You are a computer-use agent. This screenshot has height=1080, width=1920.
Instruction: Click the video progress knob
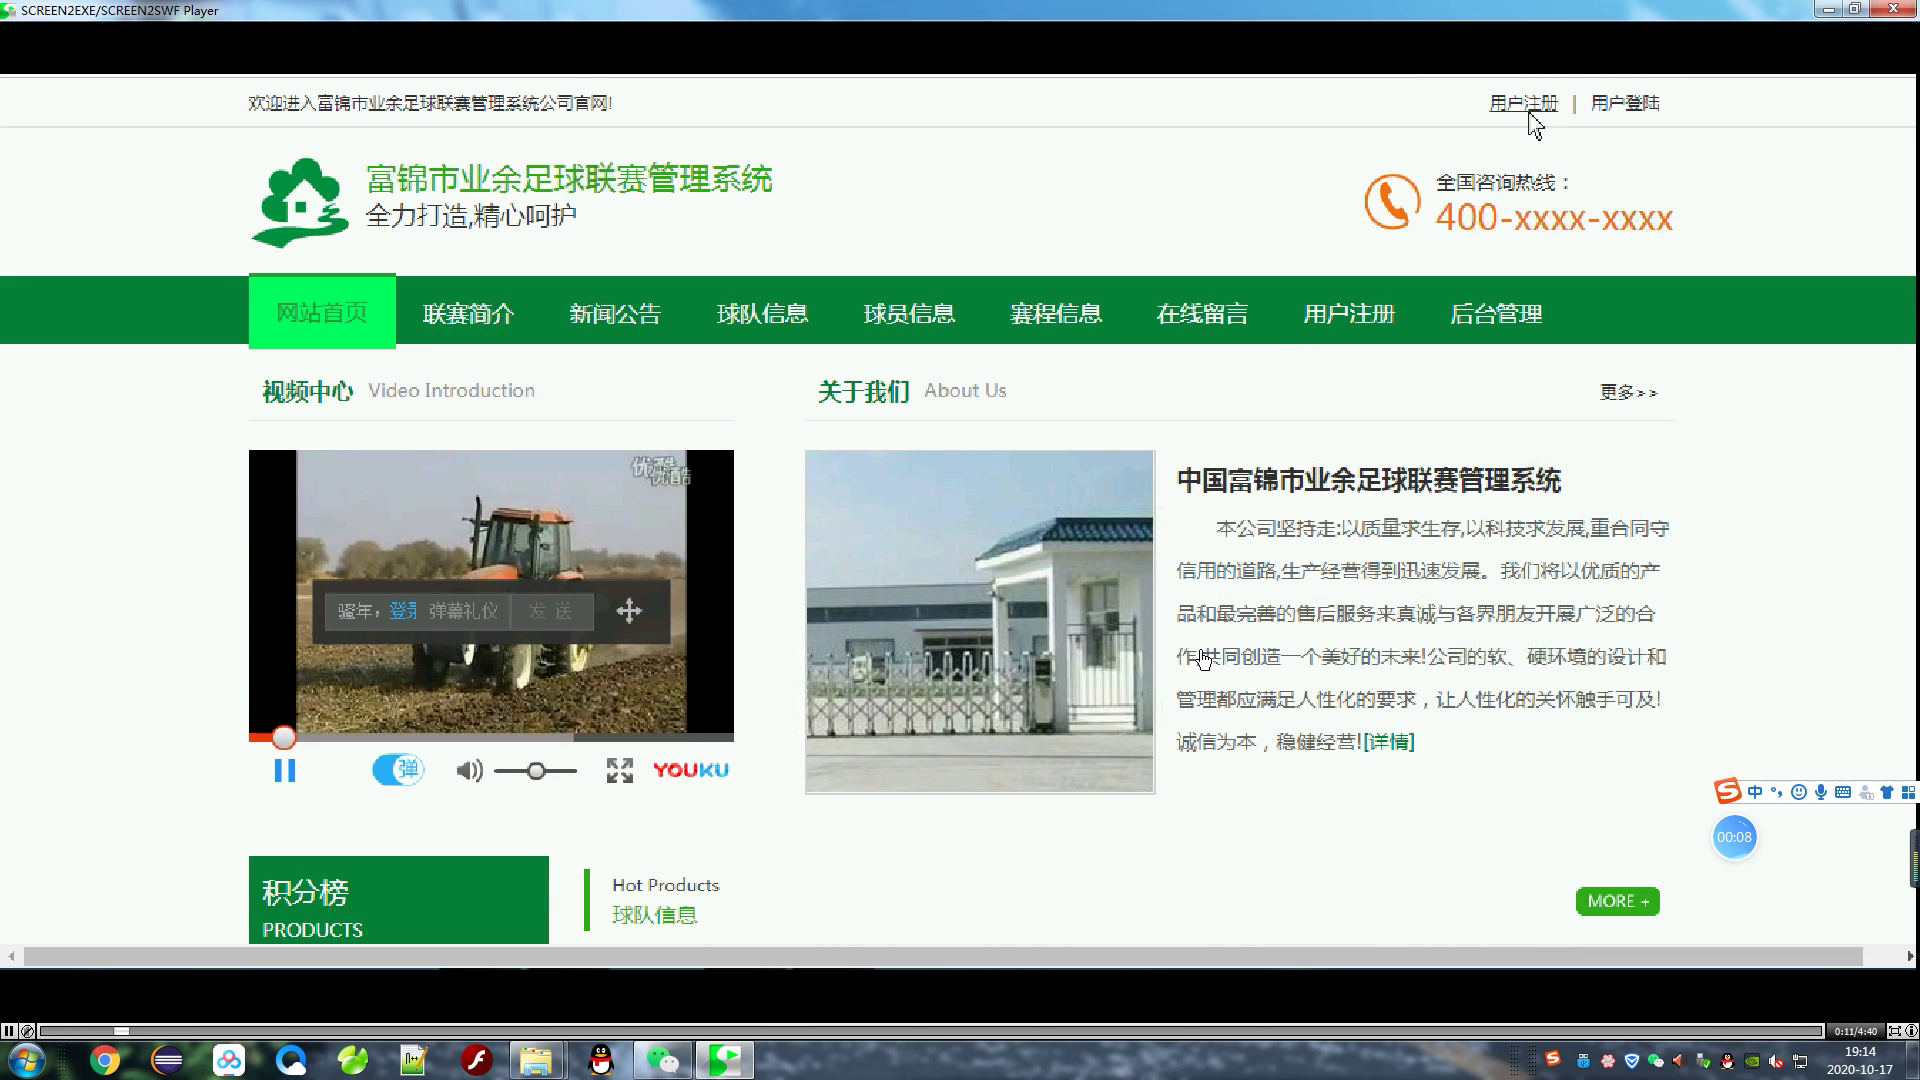click(x=284, y=738)
